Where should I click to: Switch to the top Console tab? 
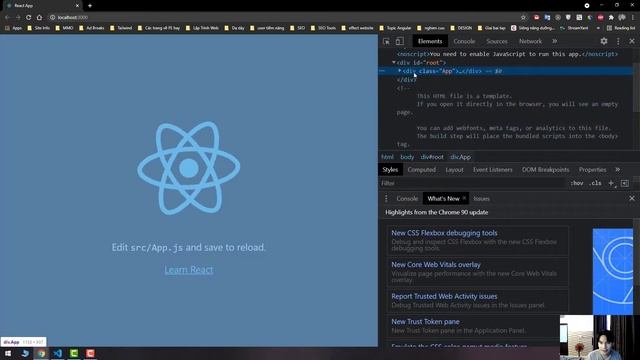pos(464,41)
